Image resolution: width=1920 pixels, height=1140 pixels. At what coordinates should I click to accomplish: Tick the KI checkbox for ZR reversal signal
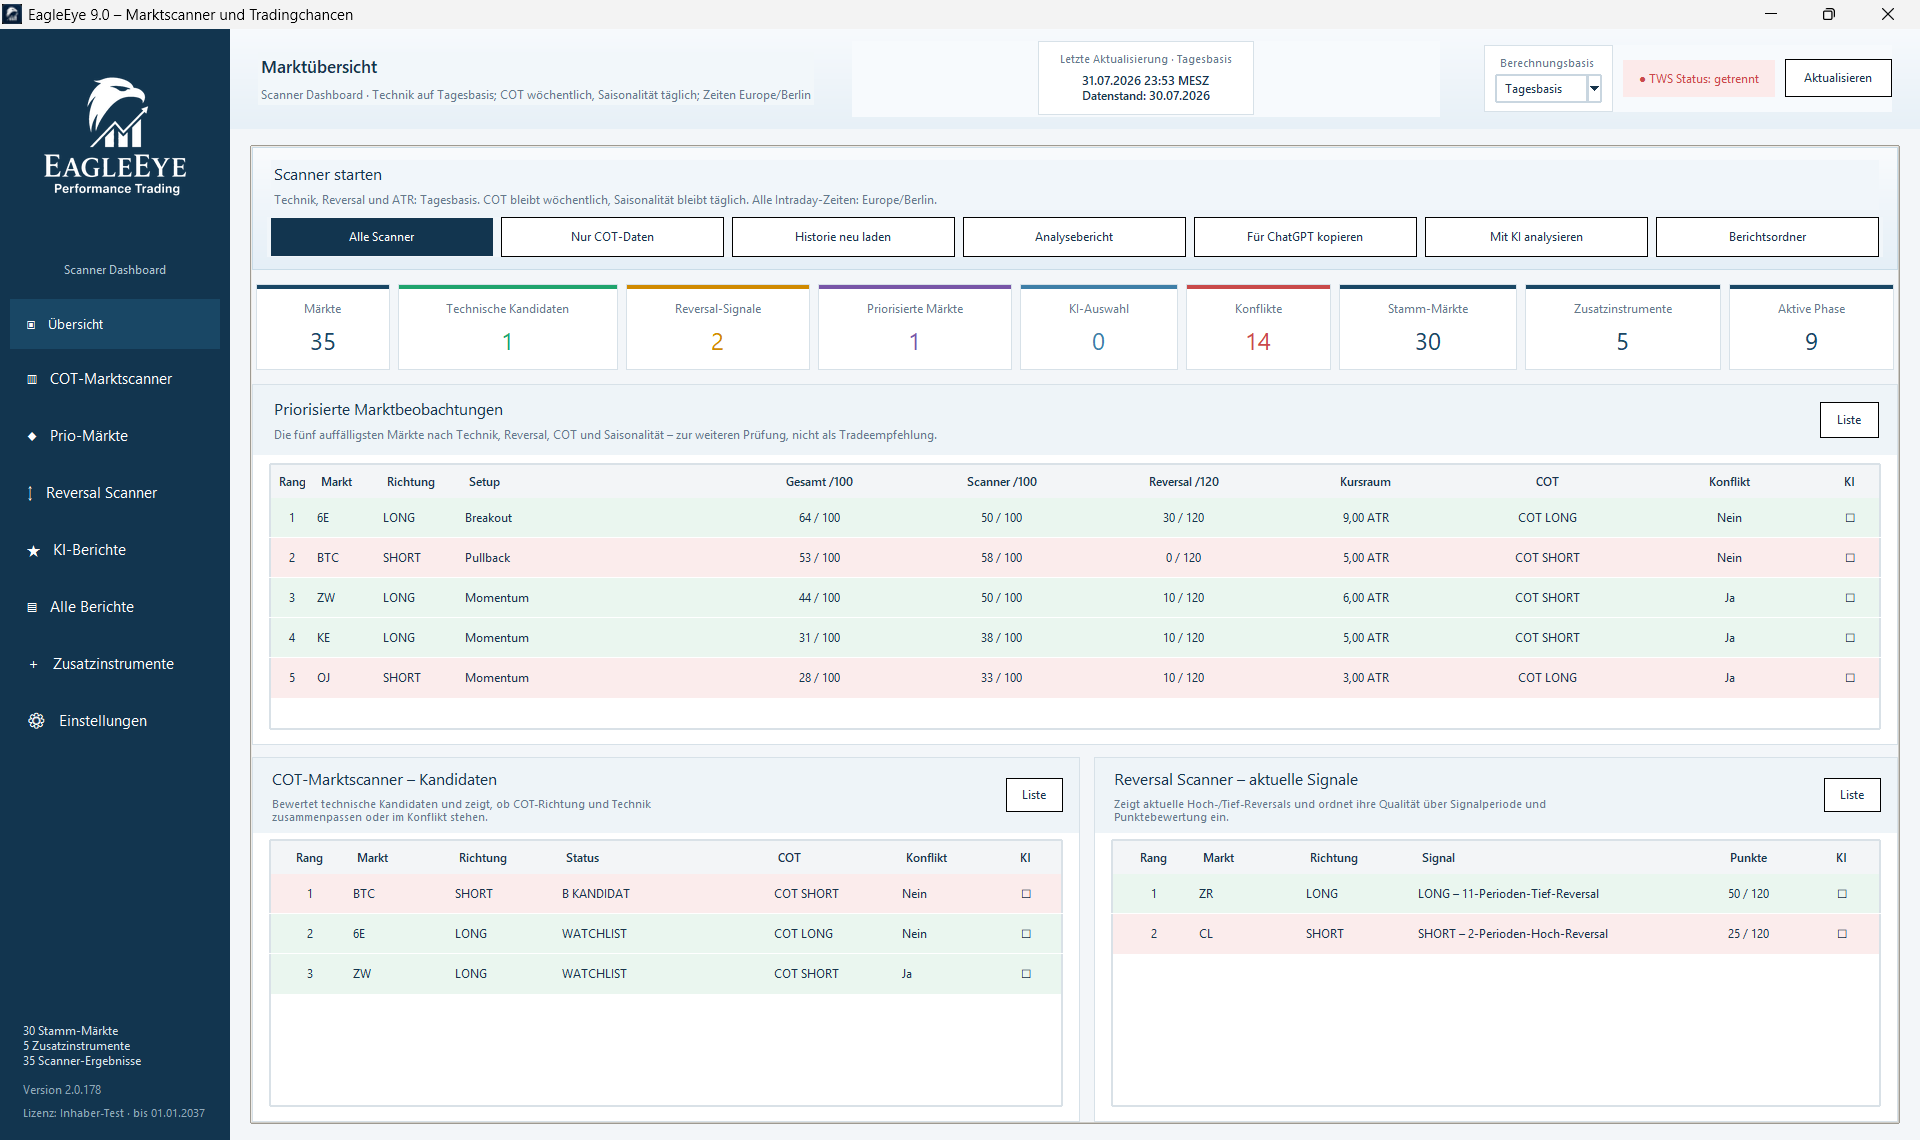tap(1842, 894)
